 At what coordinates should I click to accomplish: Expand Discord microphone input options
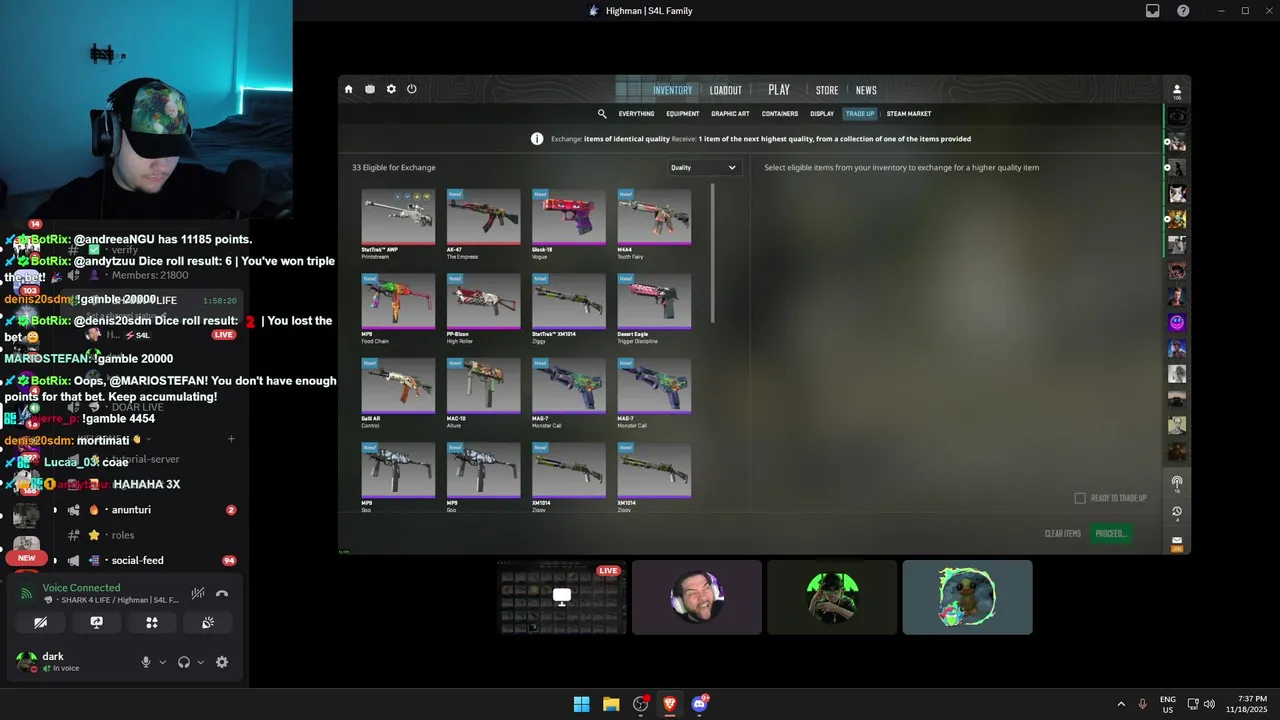(163, 662)
